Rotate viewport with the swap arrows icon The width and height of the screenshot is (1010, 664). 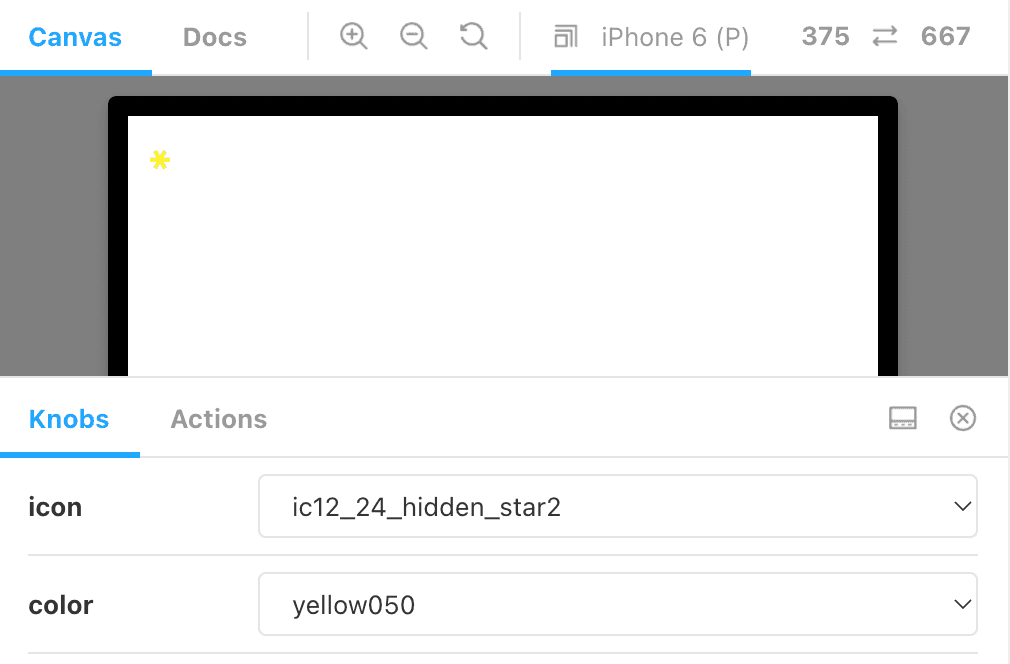click(885, 37)
